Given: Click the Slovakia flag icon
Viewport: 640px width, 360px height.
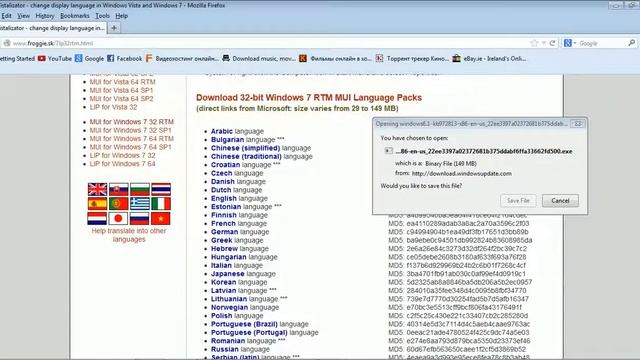Looking at the screenshot, I should (118, 189).
